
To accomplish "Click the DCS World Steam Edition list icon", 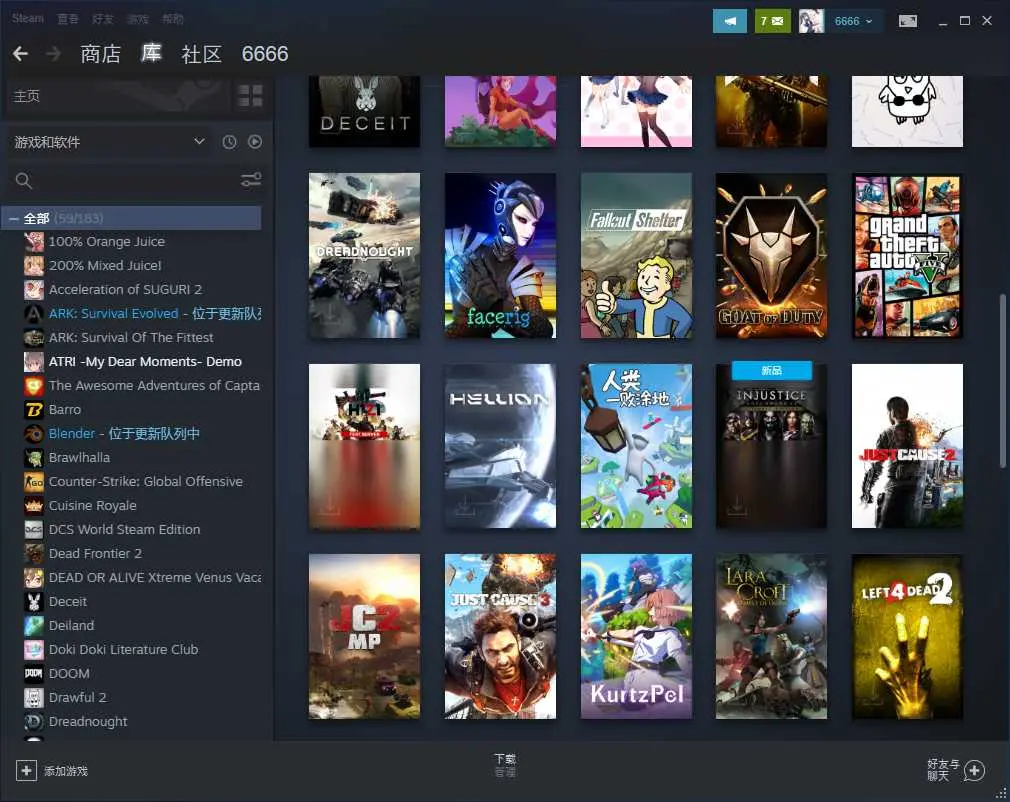I will [33, 530].
